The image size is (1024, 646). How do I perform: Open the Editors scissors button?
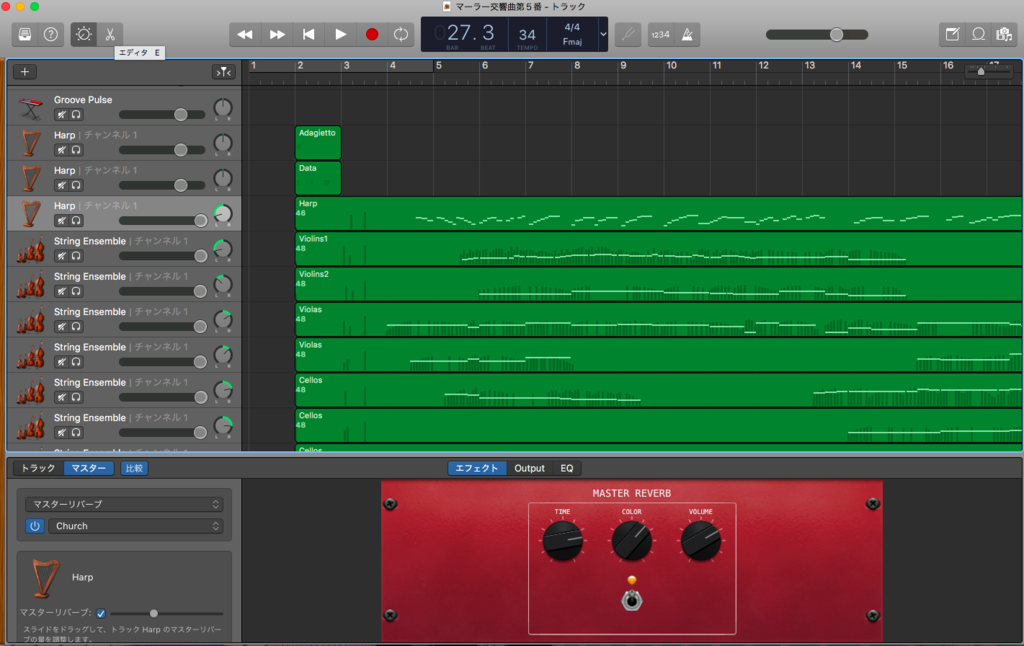110,34
